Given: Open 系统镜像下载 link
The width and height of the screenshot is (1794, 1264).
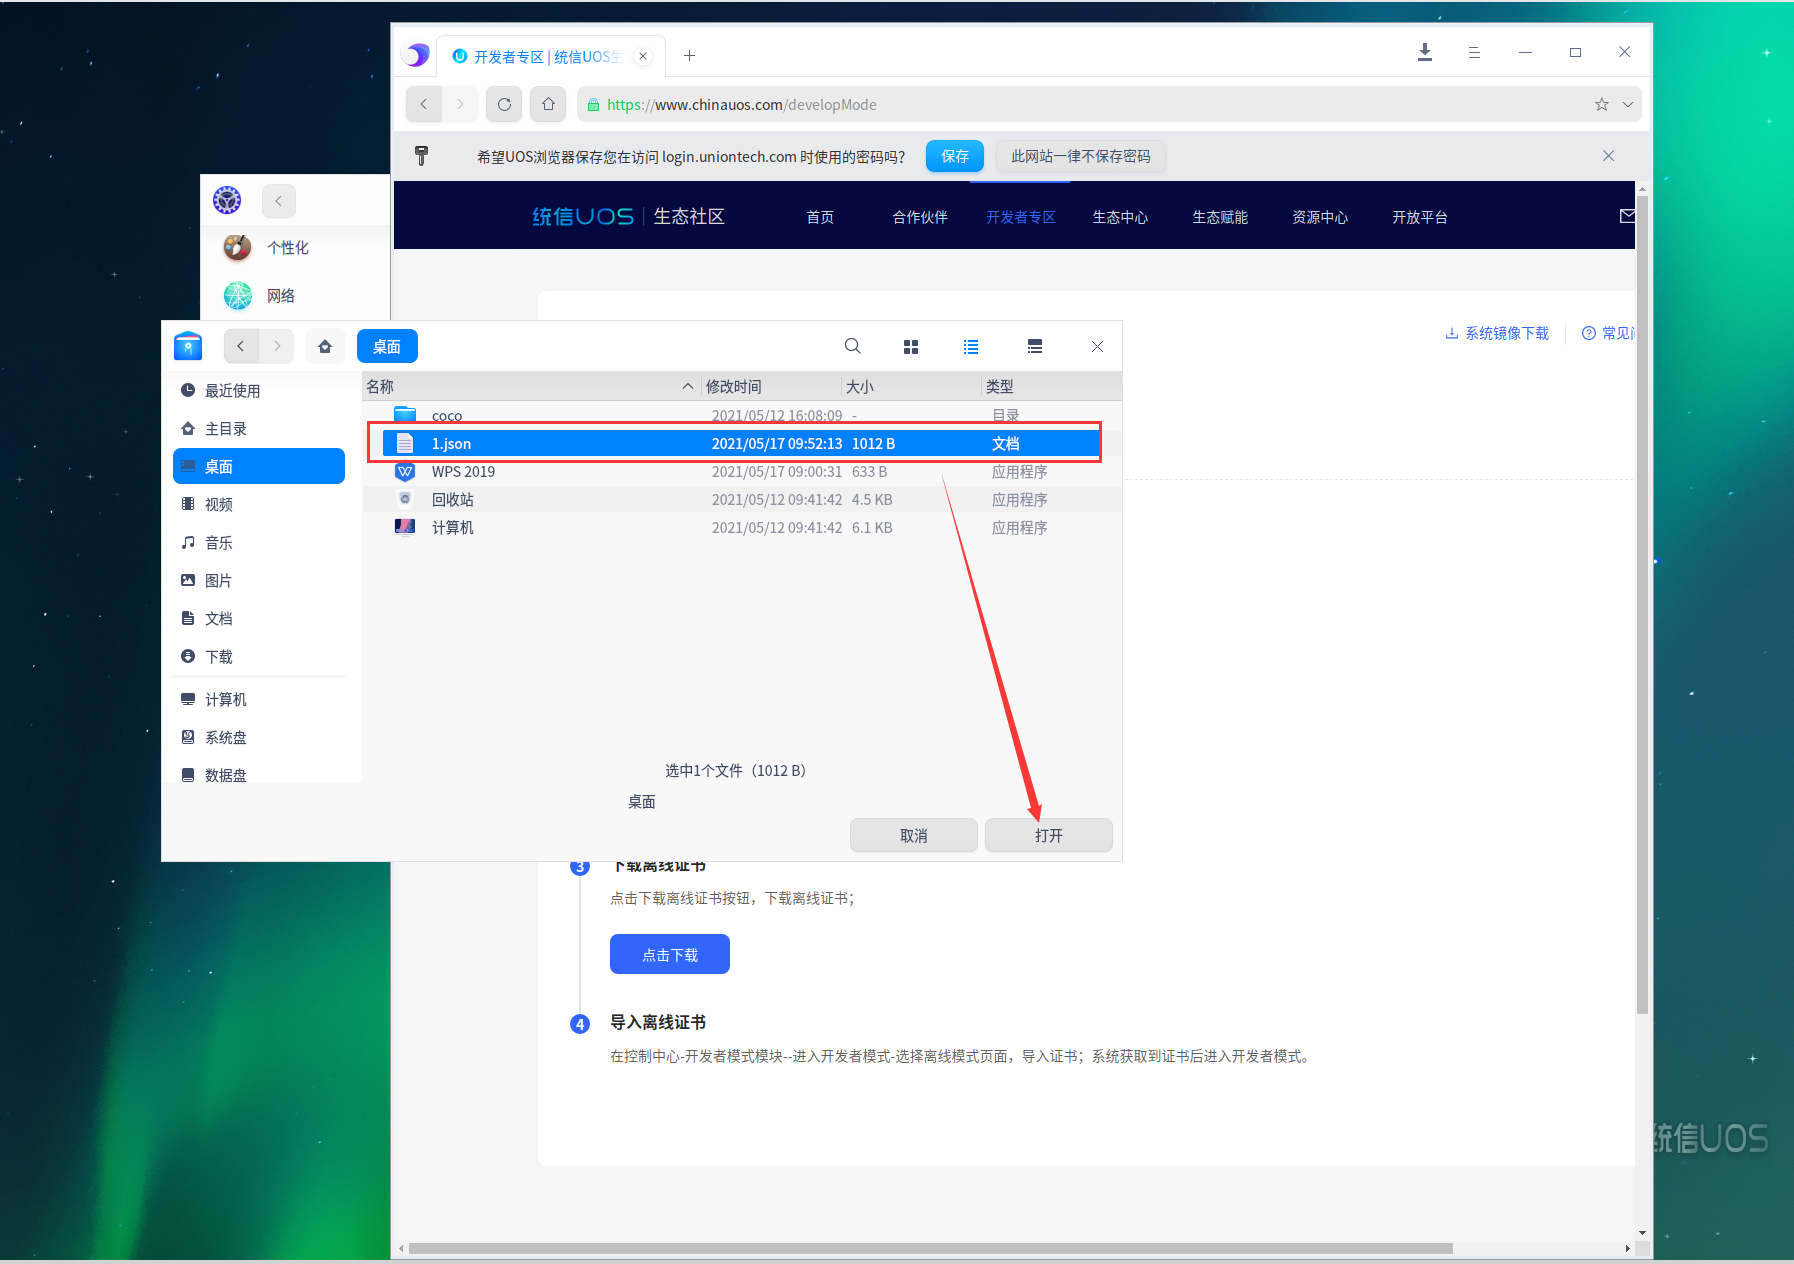Looking at the screenshot, I should 1497,333.
